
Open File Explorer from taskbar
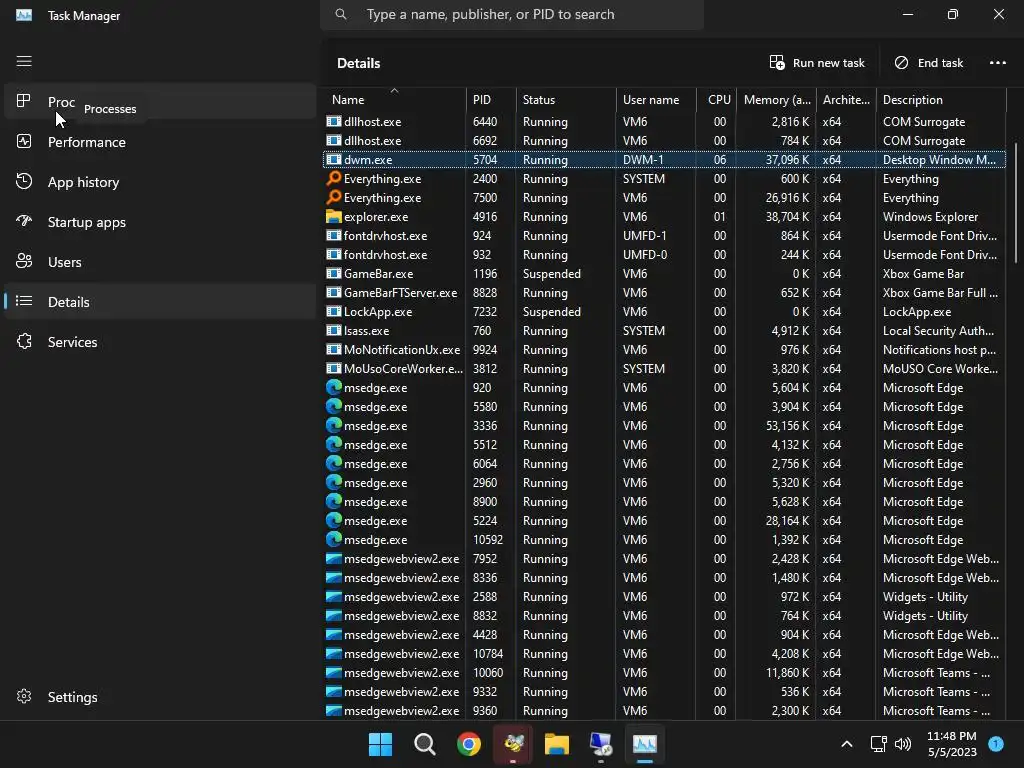click(557, 744)
